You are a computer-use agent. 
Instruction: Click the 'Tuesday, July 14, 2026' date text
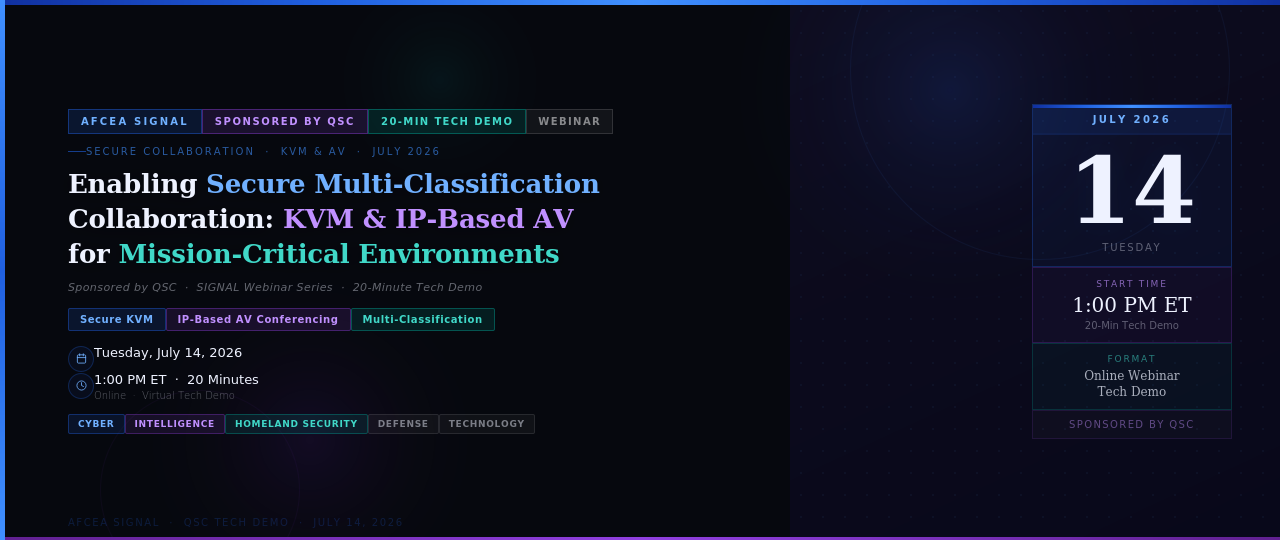[x=168, y=353]
